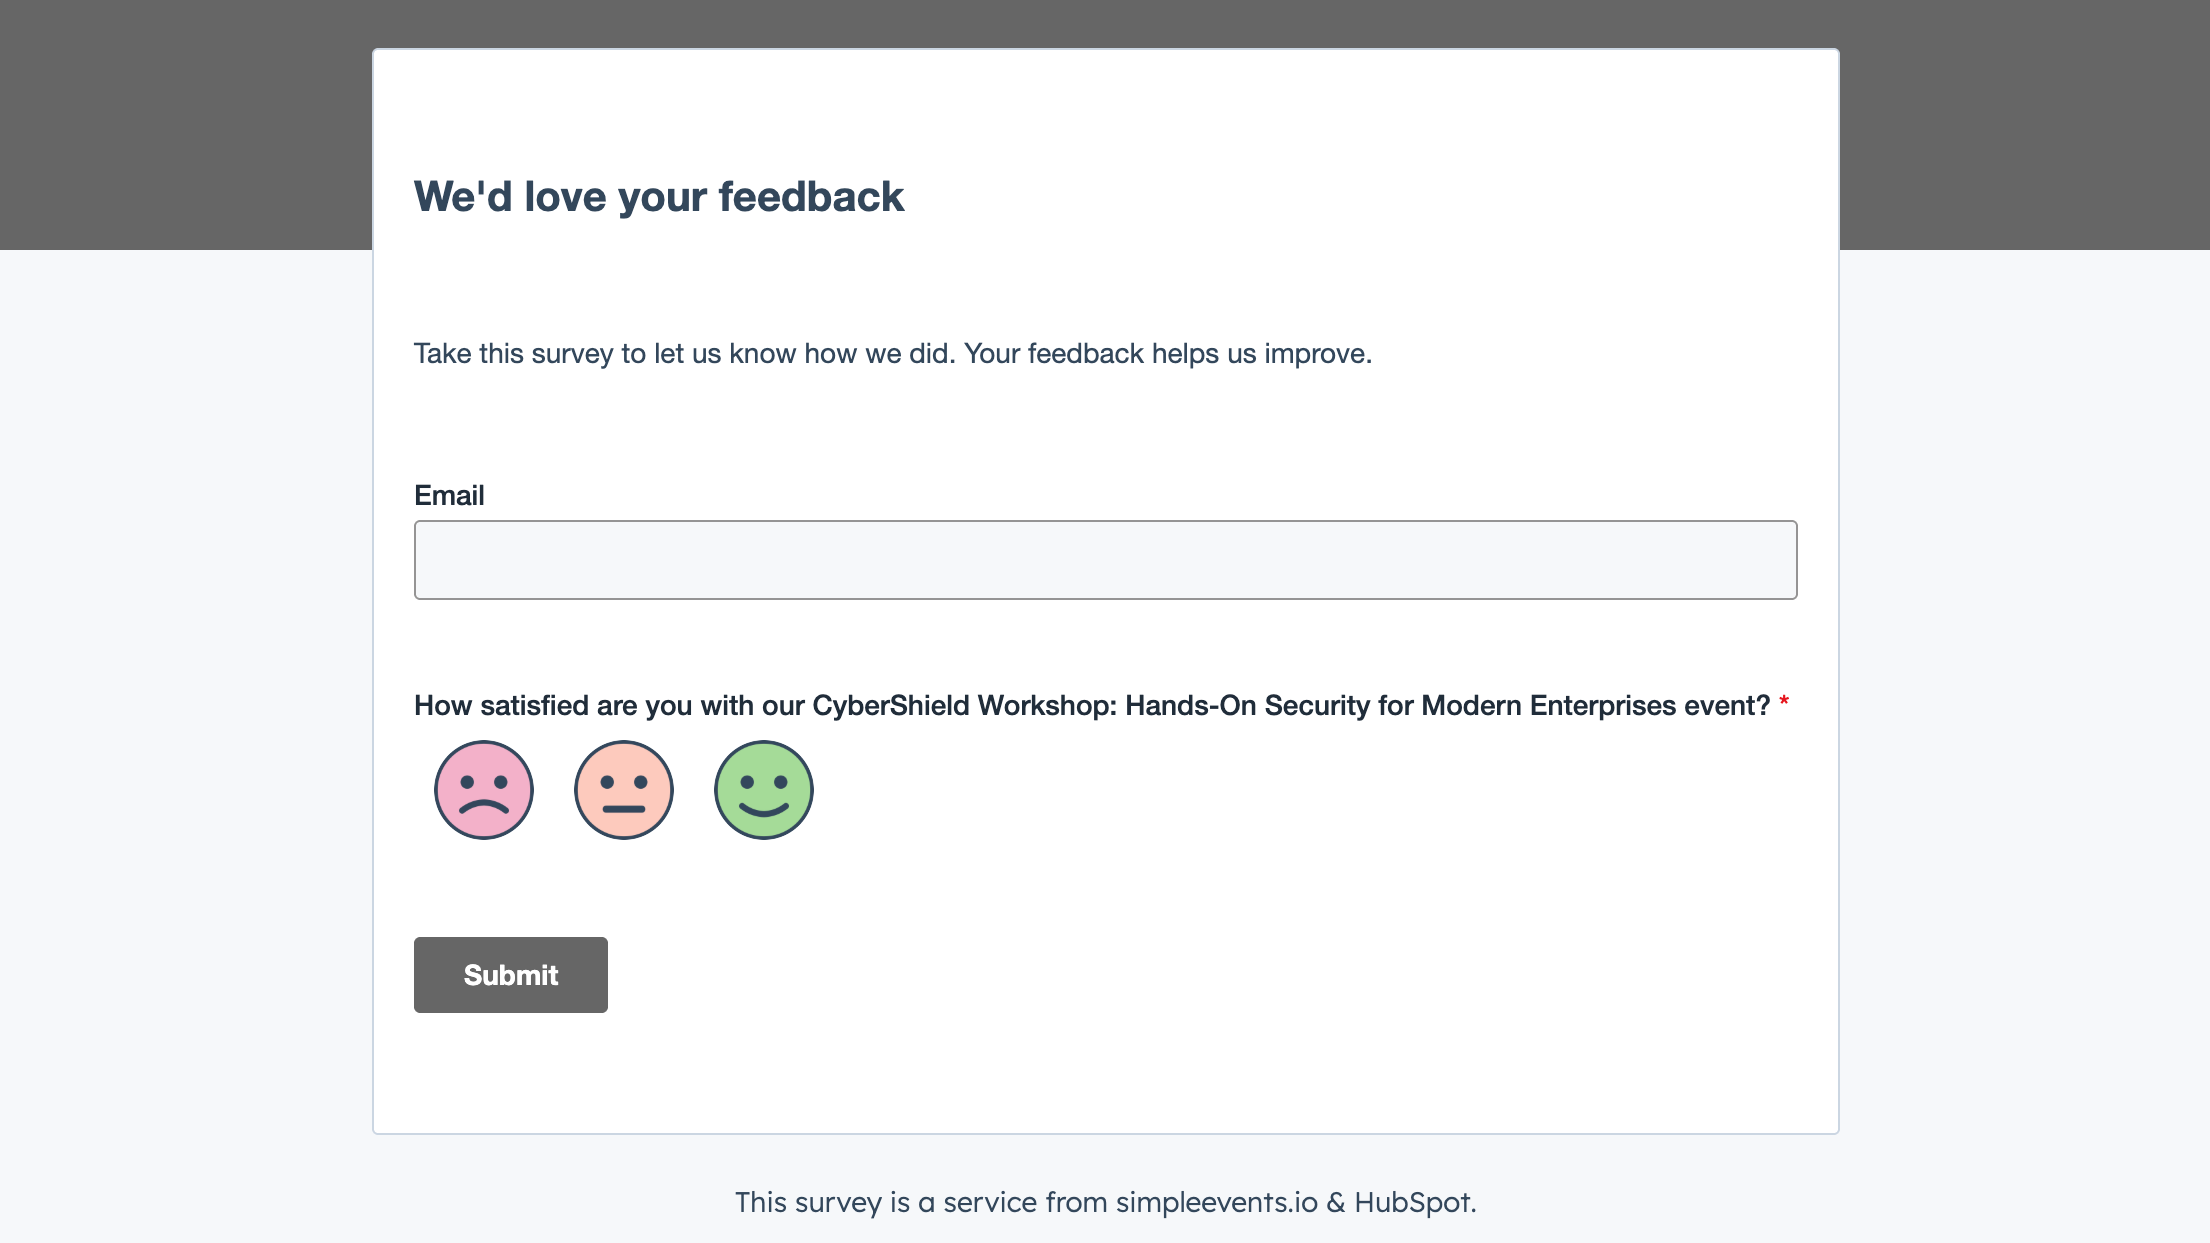Click the survey description text
This screenshot has height=1243, width=2210.
893,352
